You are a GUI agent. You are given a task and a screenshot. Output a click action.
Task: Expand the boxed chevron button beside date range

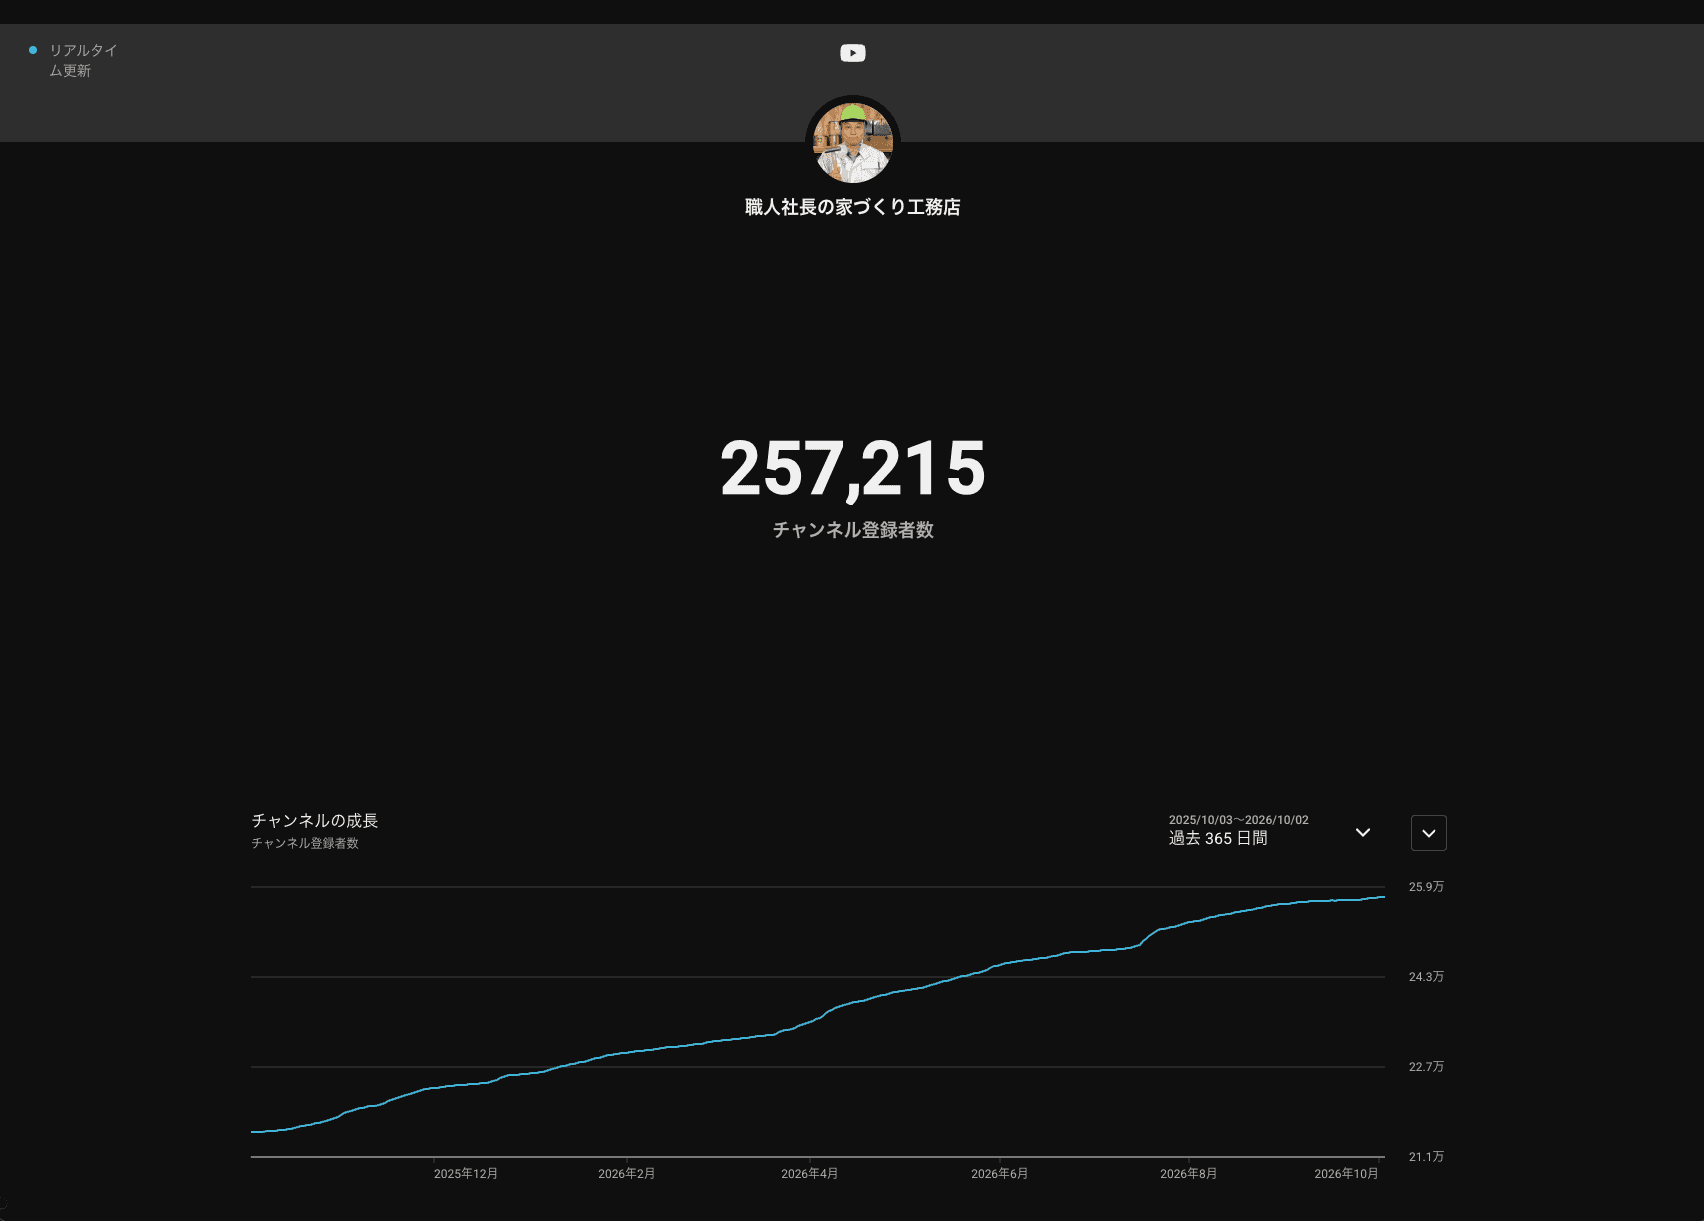tap(1429, 833)
